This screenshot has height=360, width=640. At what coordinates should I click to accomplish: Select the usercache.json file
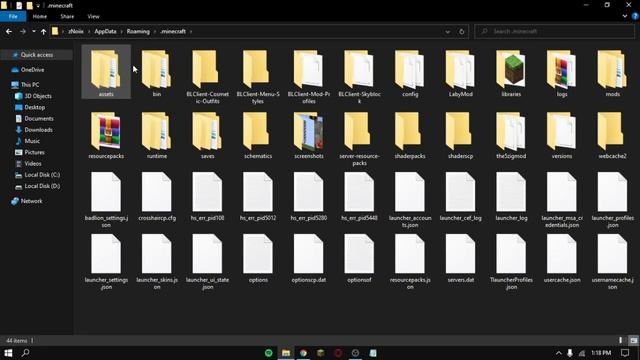click(562, 258)
